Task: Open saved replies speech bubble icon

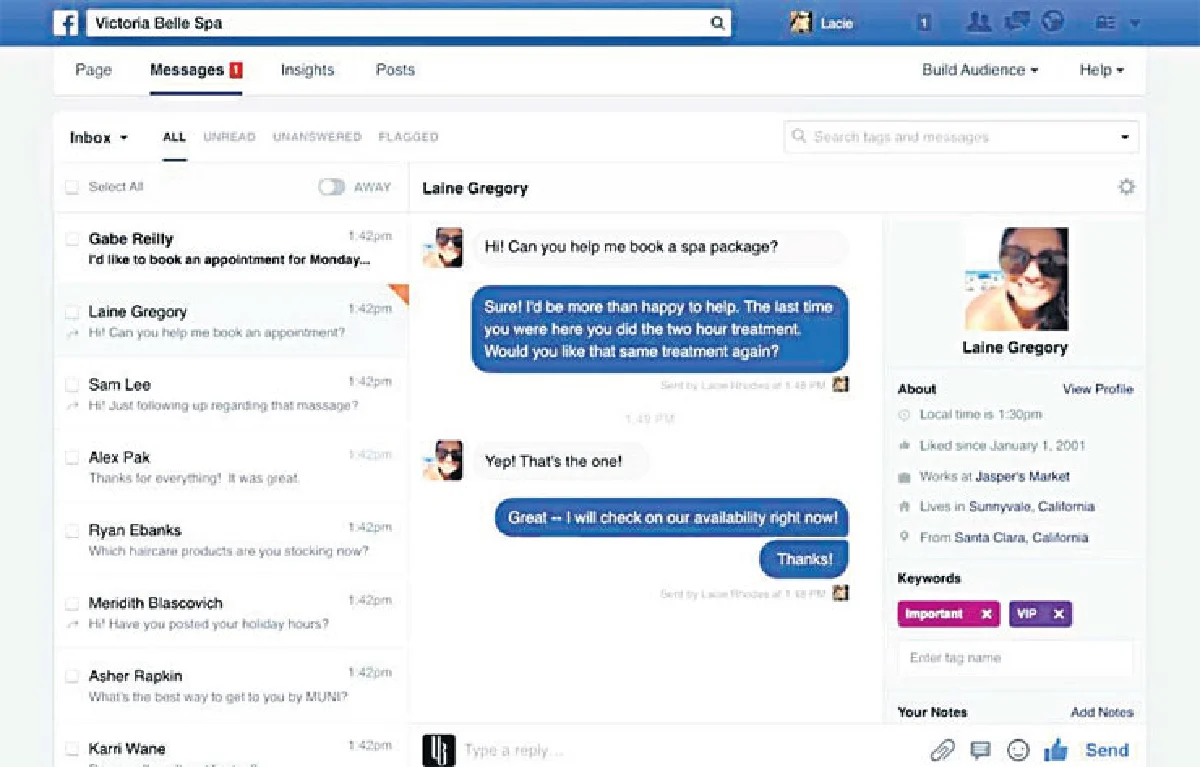Action: point(981,750)
